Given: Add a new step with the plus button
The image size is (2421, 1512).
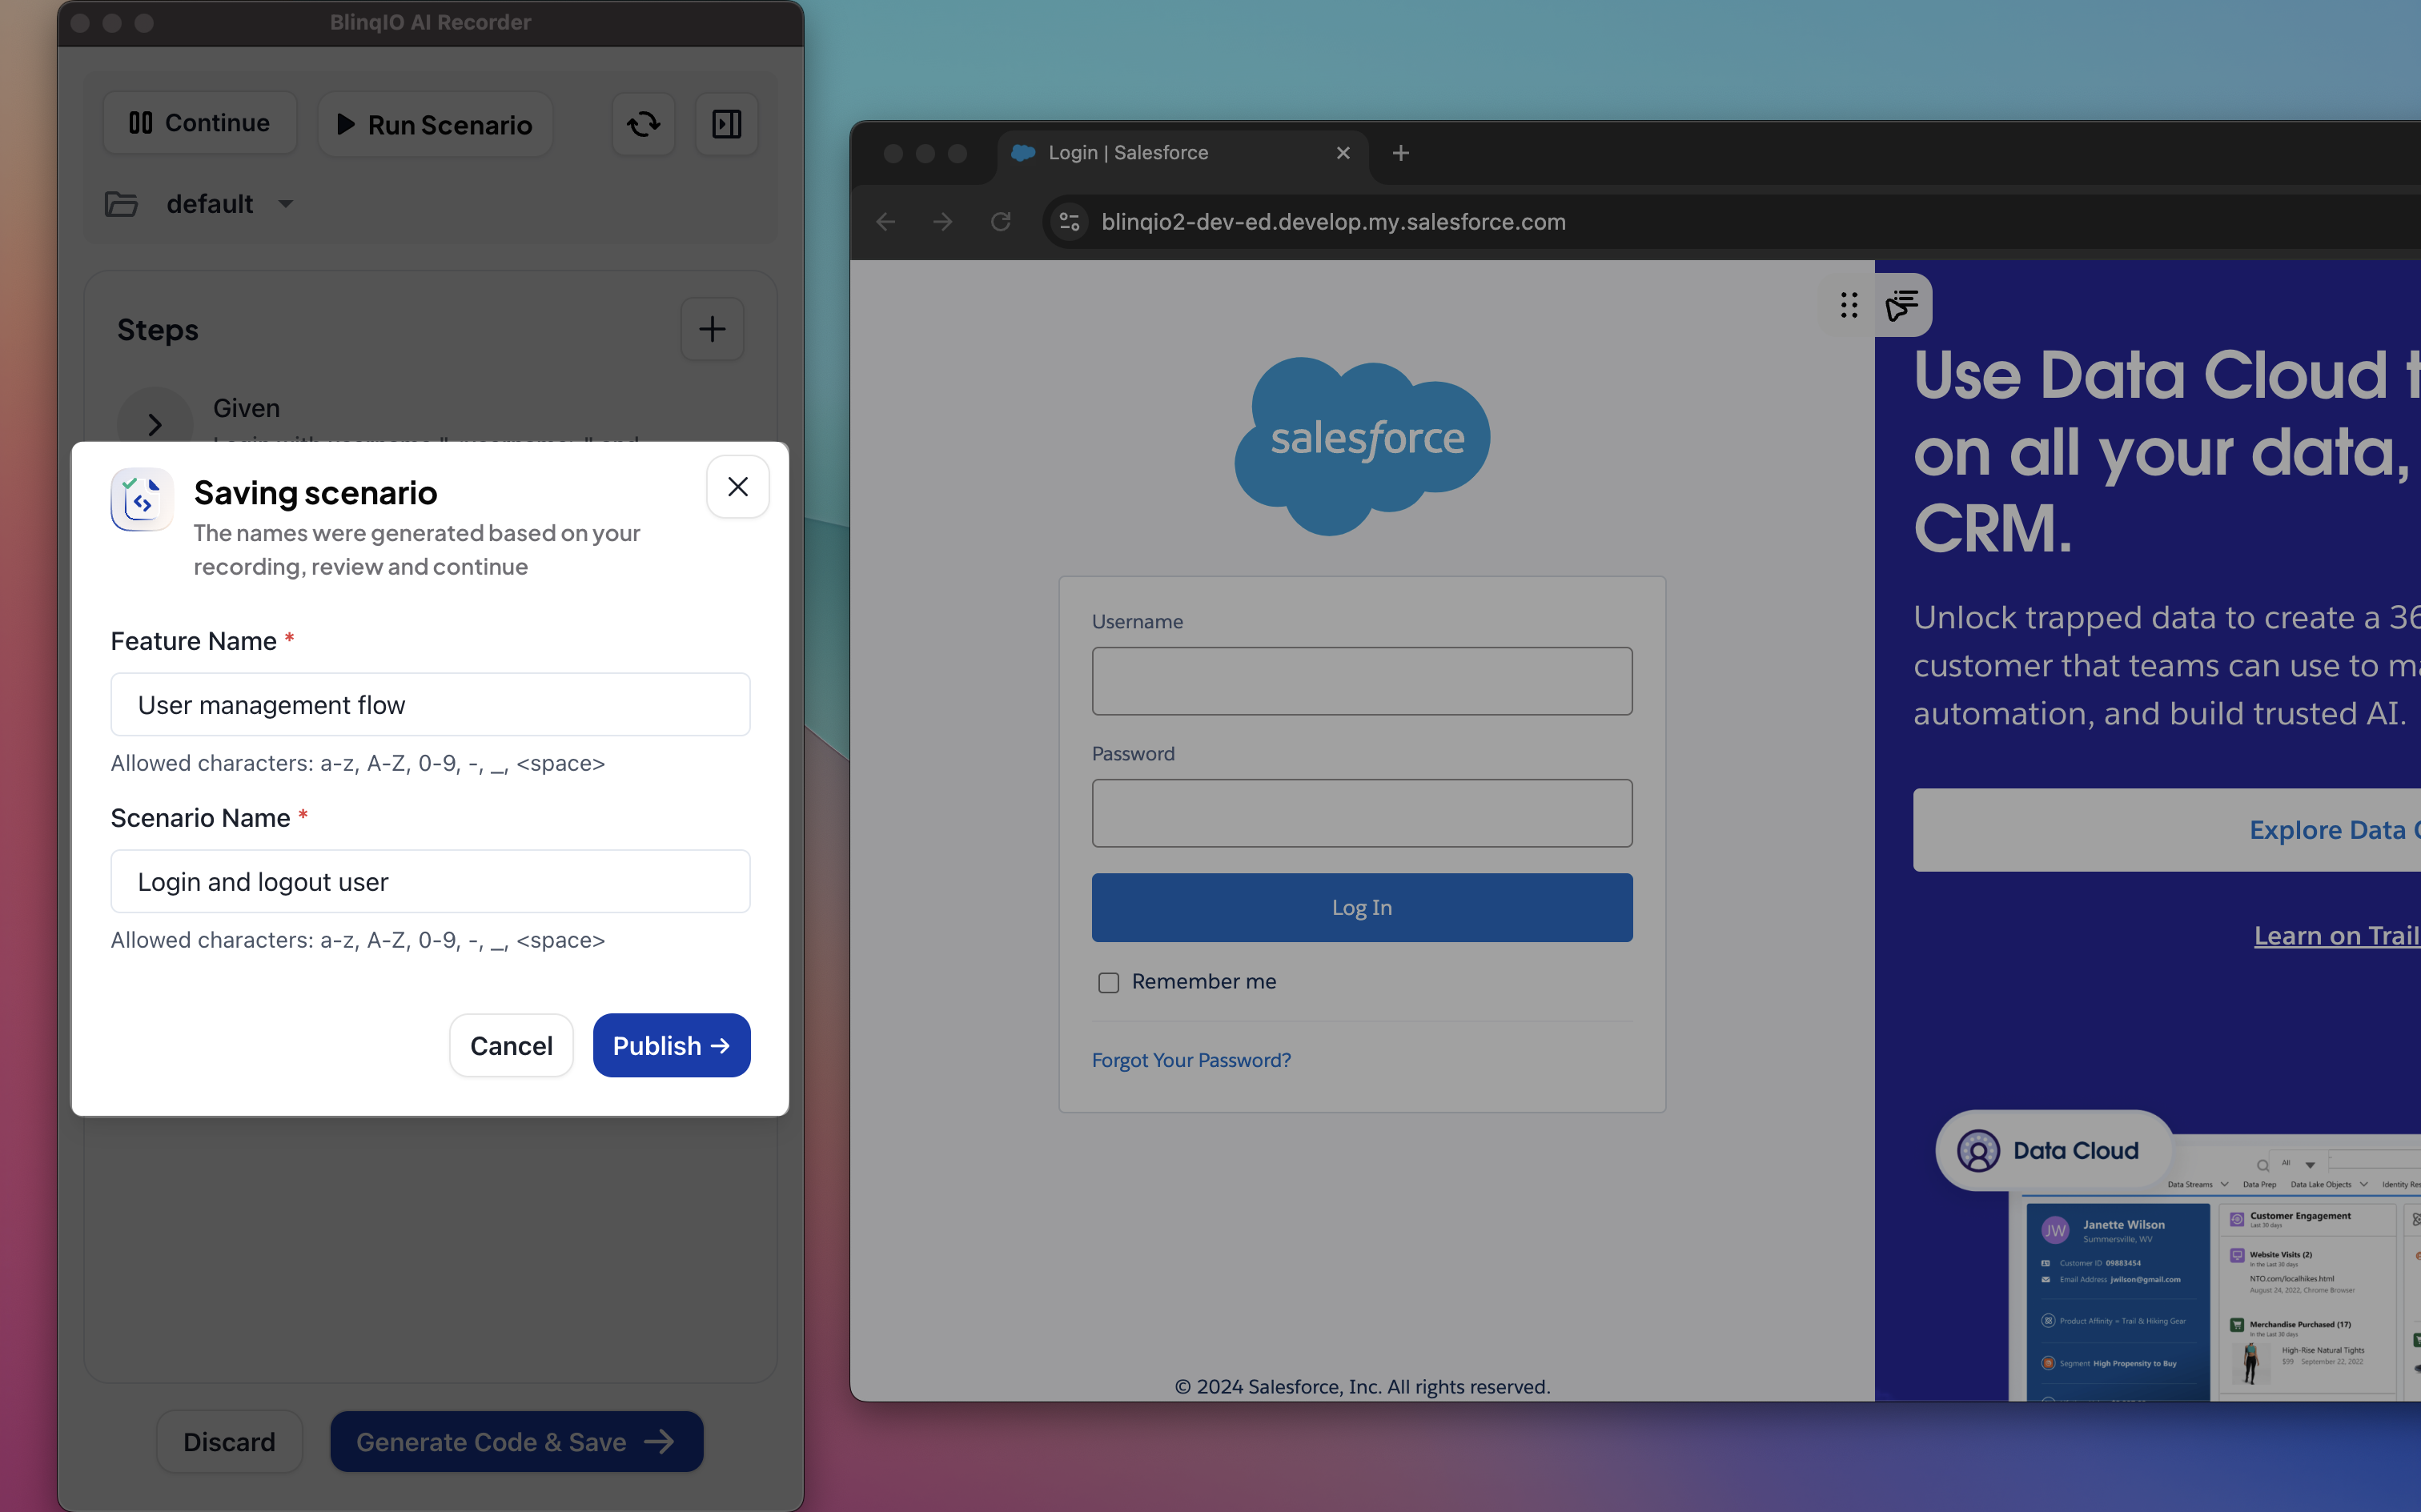Looking at the screenshot, I should coord(712,329).
